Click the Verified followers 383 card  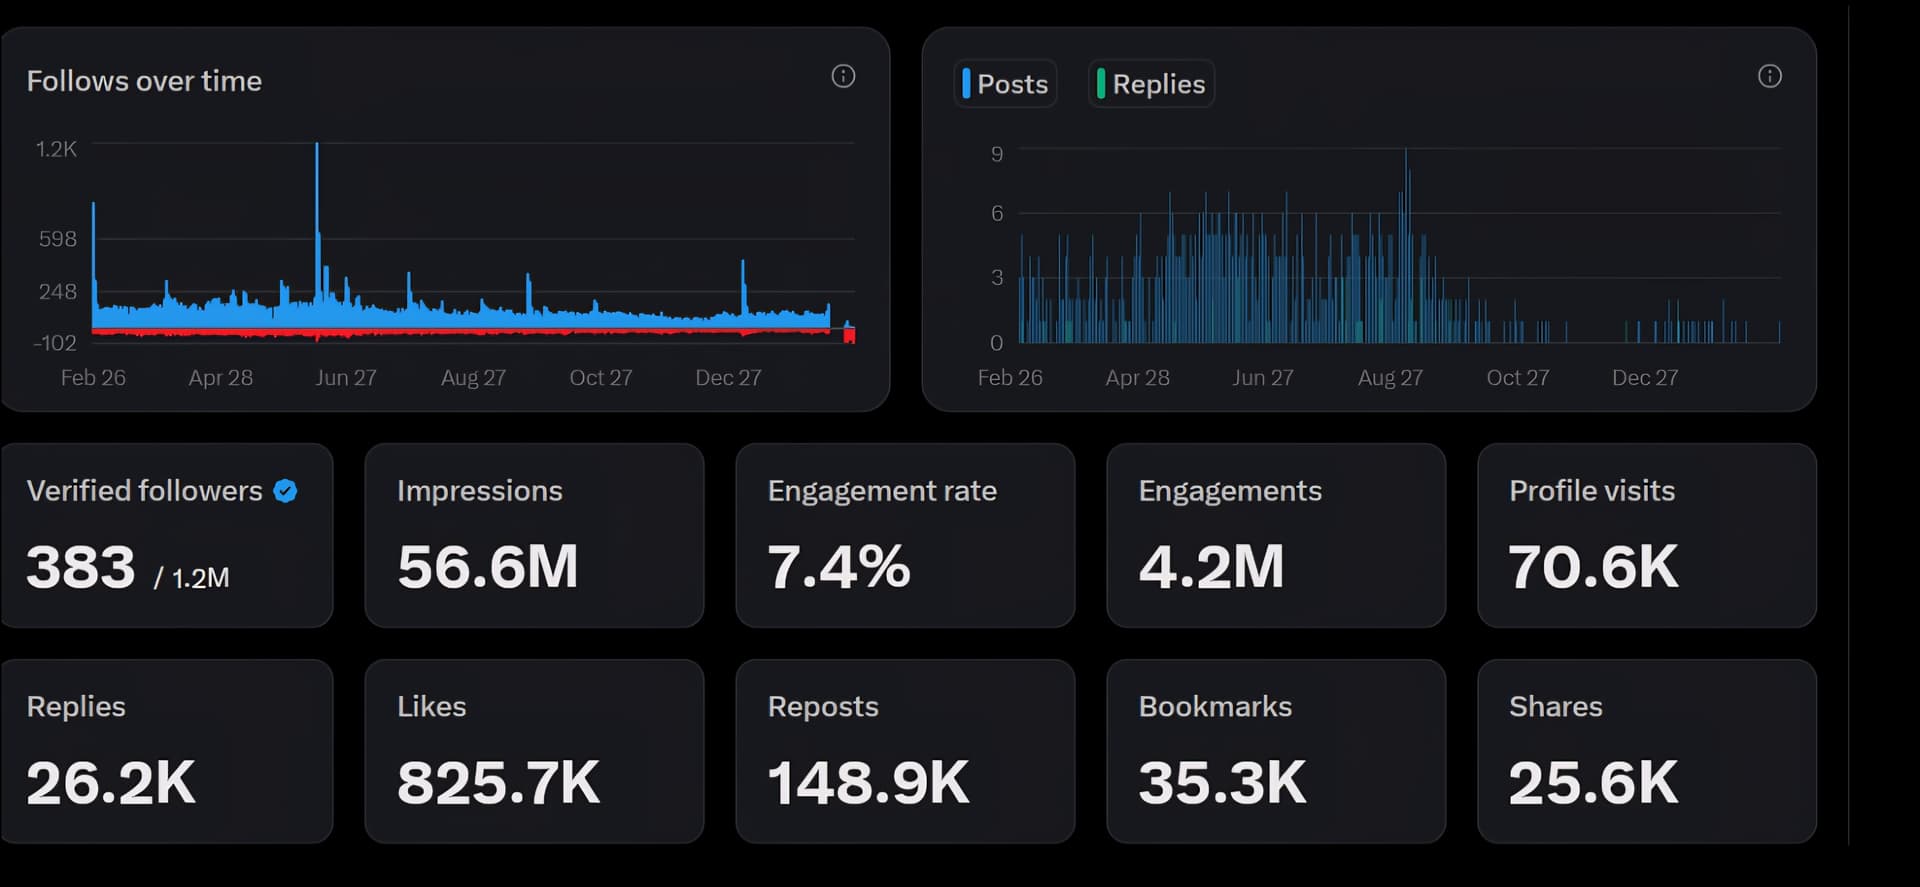click(166, 535)
